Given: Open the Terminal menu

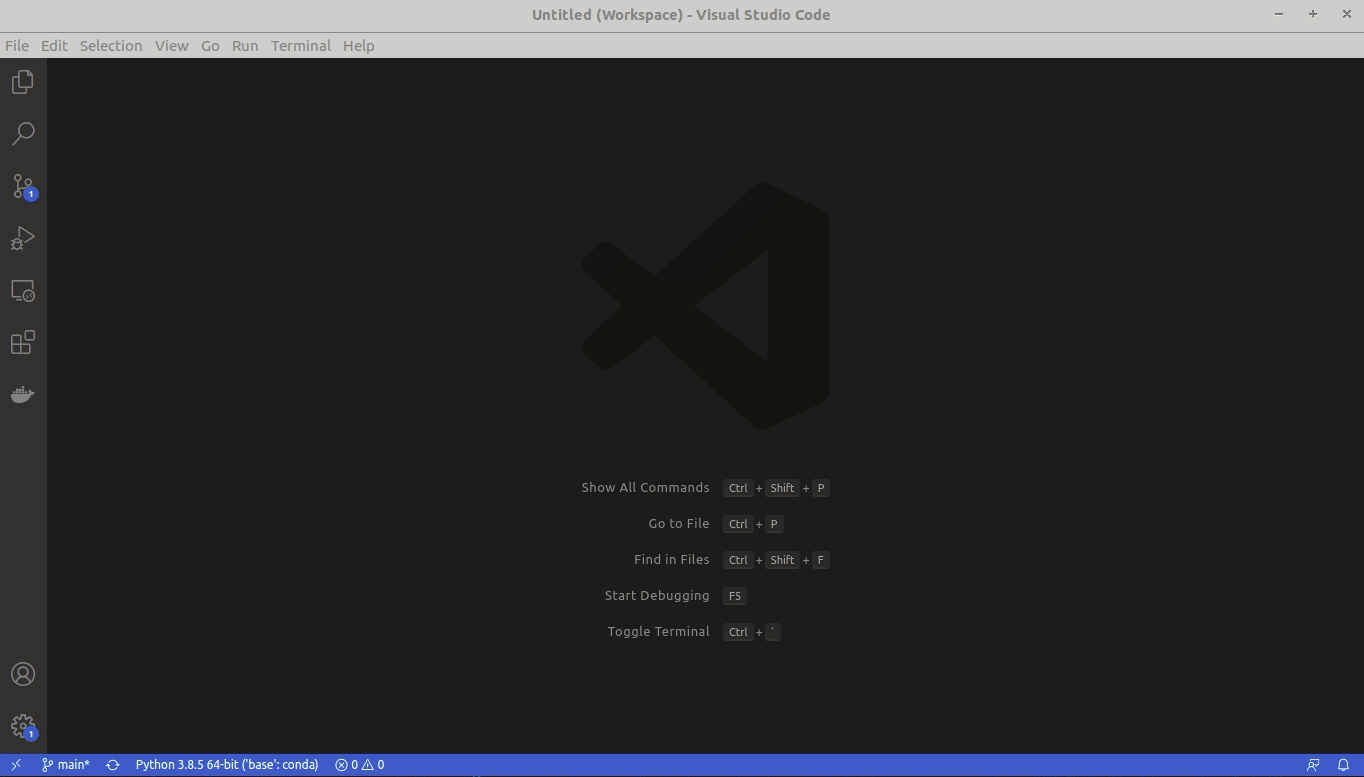Looking at the screenshot, I should click(301, 46).
